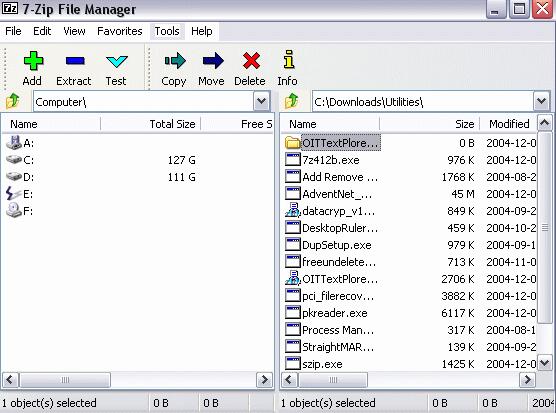
Task: Click left panel horizontal scrollbar thumb
Action: [65, 380]
